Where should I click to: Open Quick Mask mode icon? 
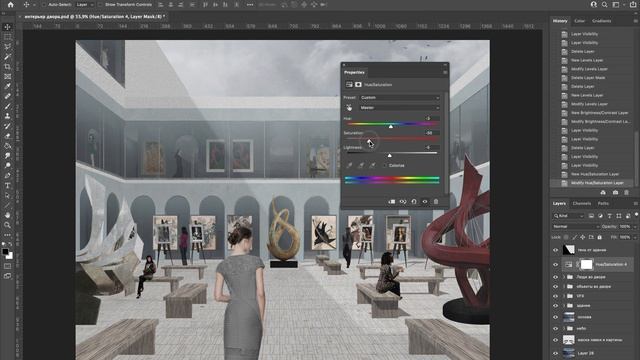click(x=7, y=266)
